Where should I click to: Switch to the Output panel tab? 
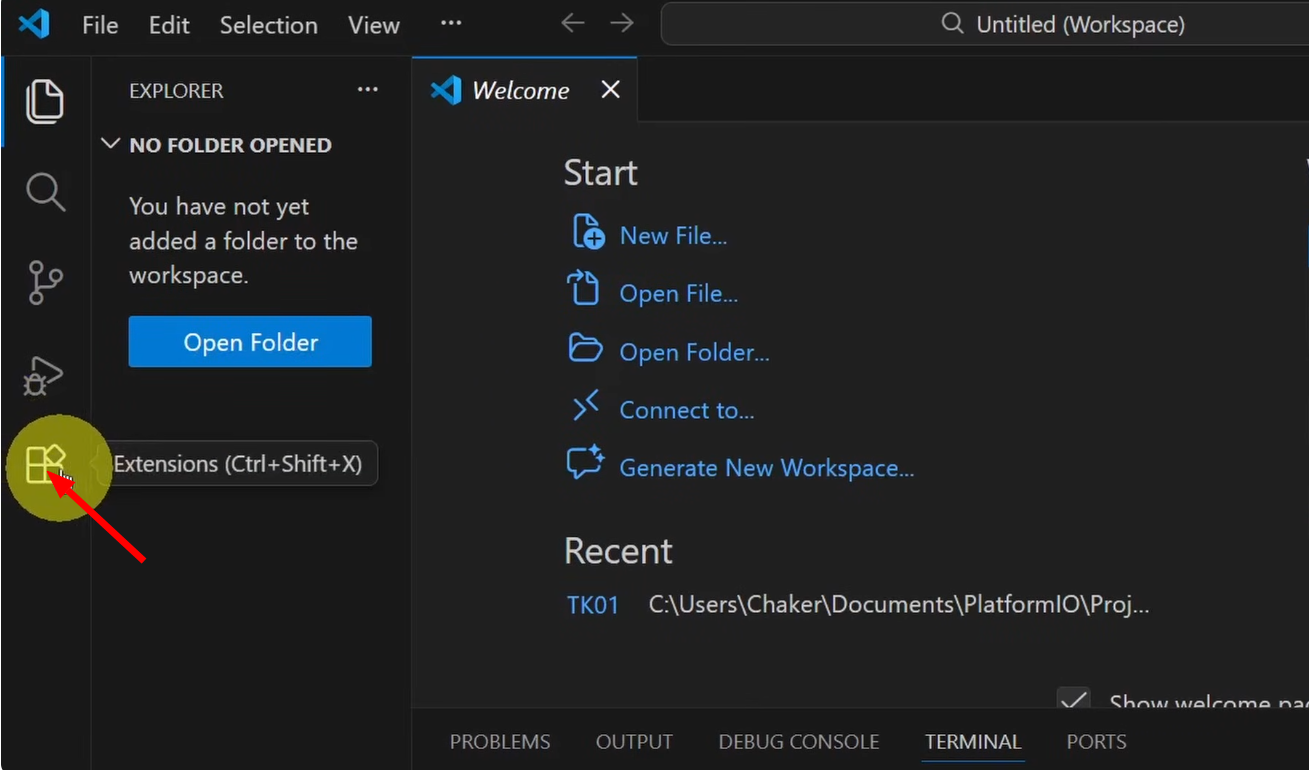click(x=634, y=742)
